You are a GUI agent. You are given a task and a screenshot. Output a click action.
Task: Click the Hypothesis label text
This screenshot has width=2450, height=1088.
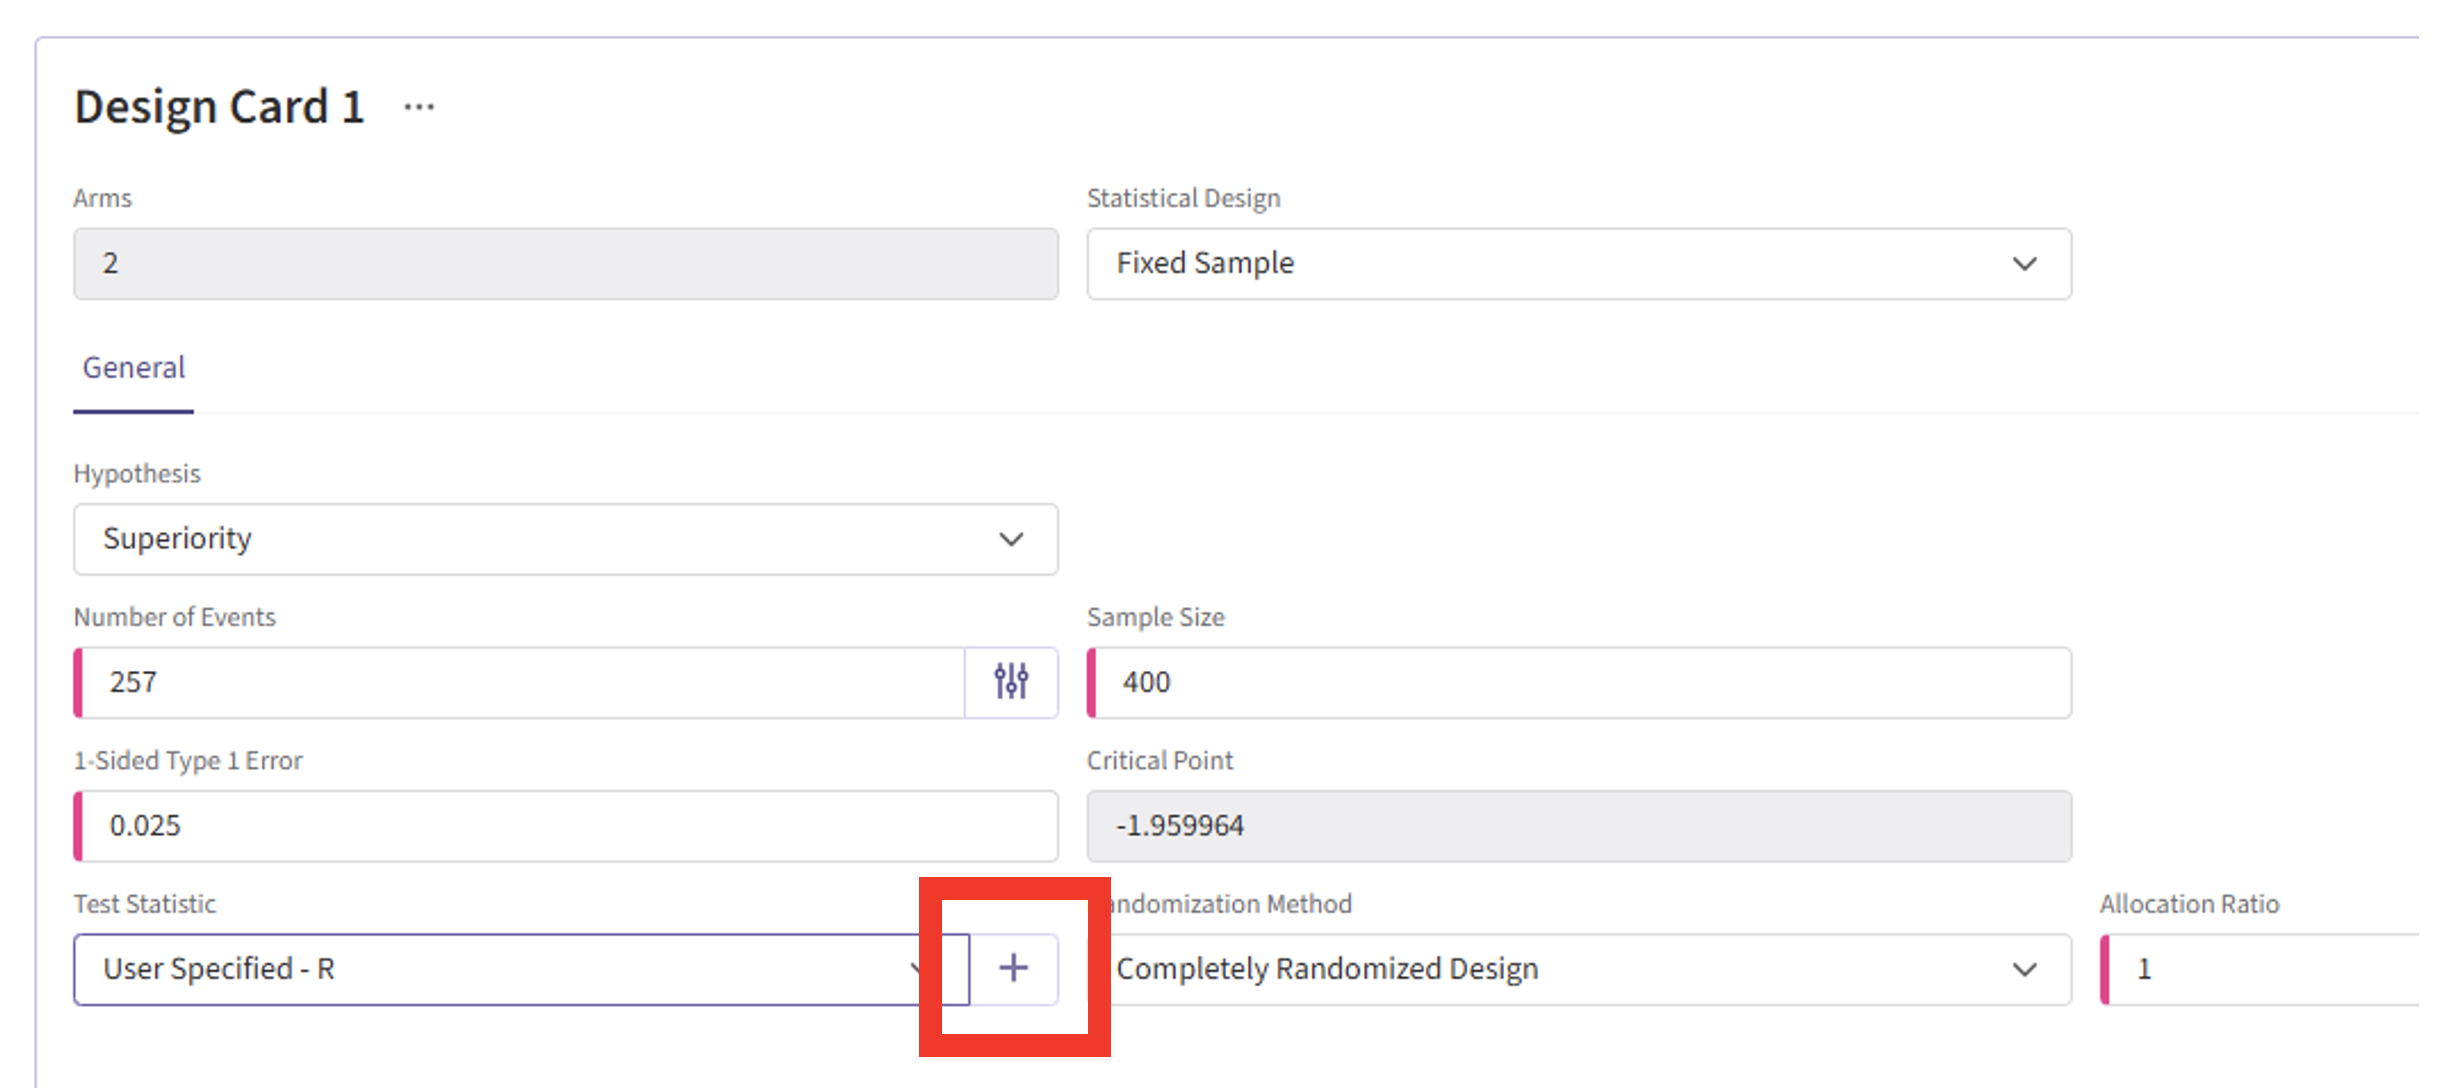pyautogui.click(x=137, y=474)
